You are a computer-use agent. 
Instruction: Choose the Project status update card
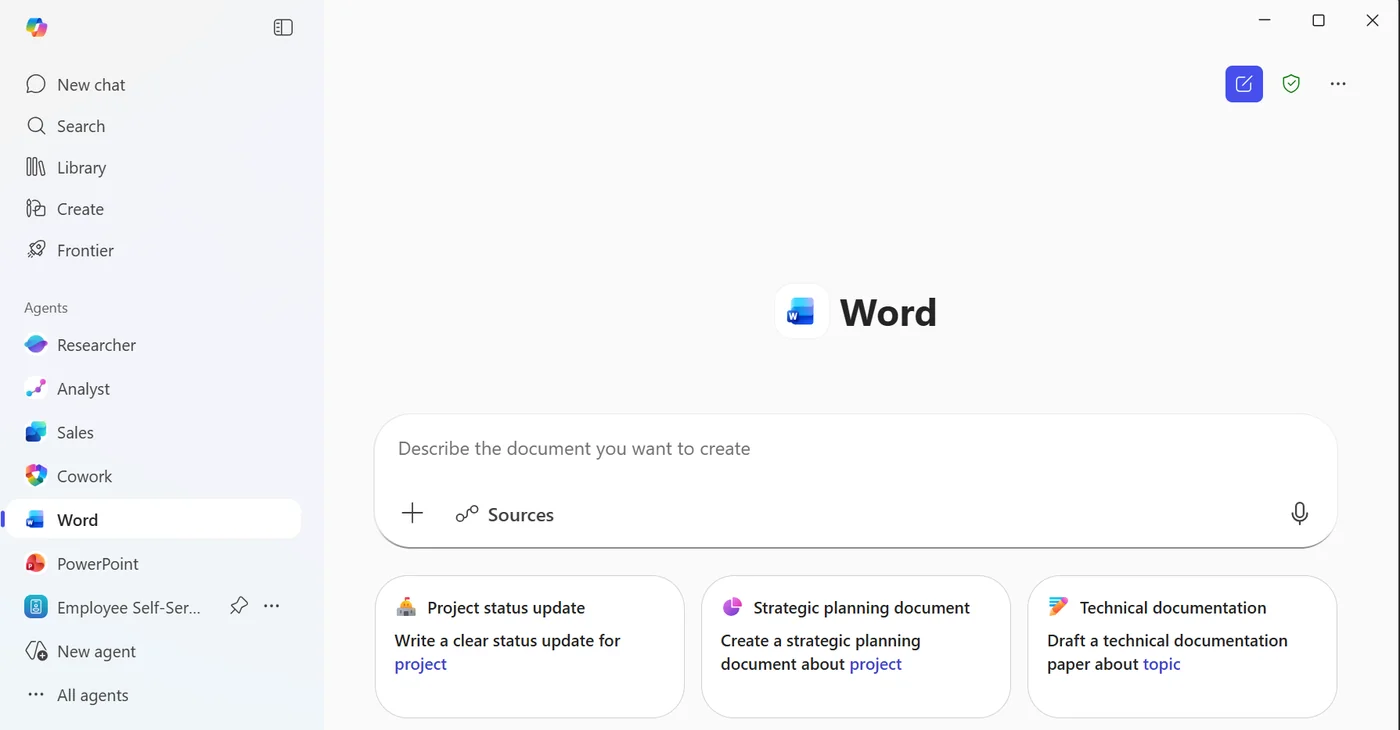pos(530,646)
